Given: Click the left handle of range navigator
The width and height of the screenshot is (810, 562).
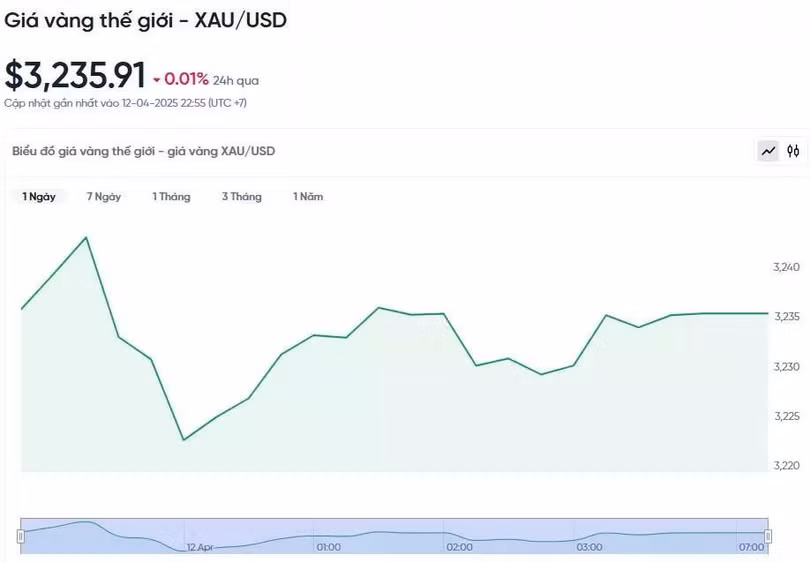Looking at the screenshot, I should click(x=20, y=537).
